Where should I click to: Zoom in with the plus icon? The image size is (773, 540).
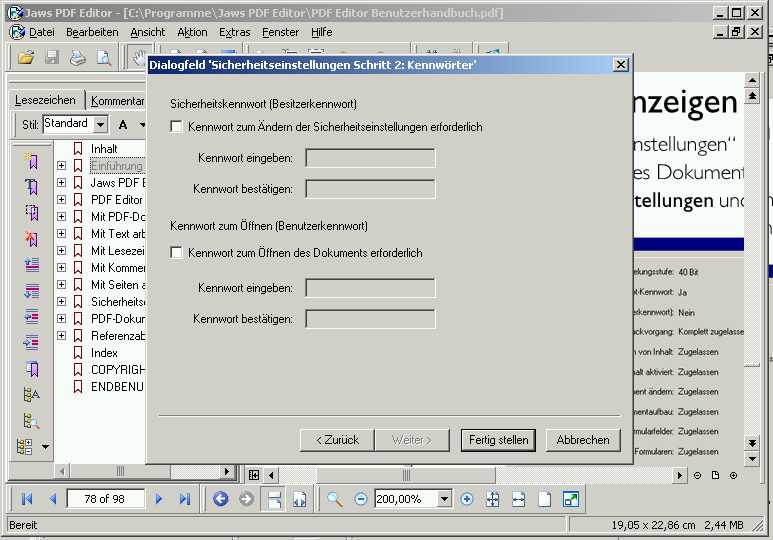466,499
